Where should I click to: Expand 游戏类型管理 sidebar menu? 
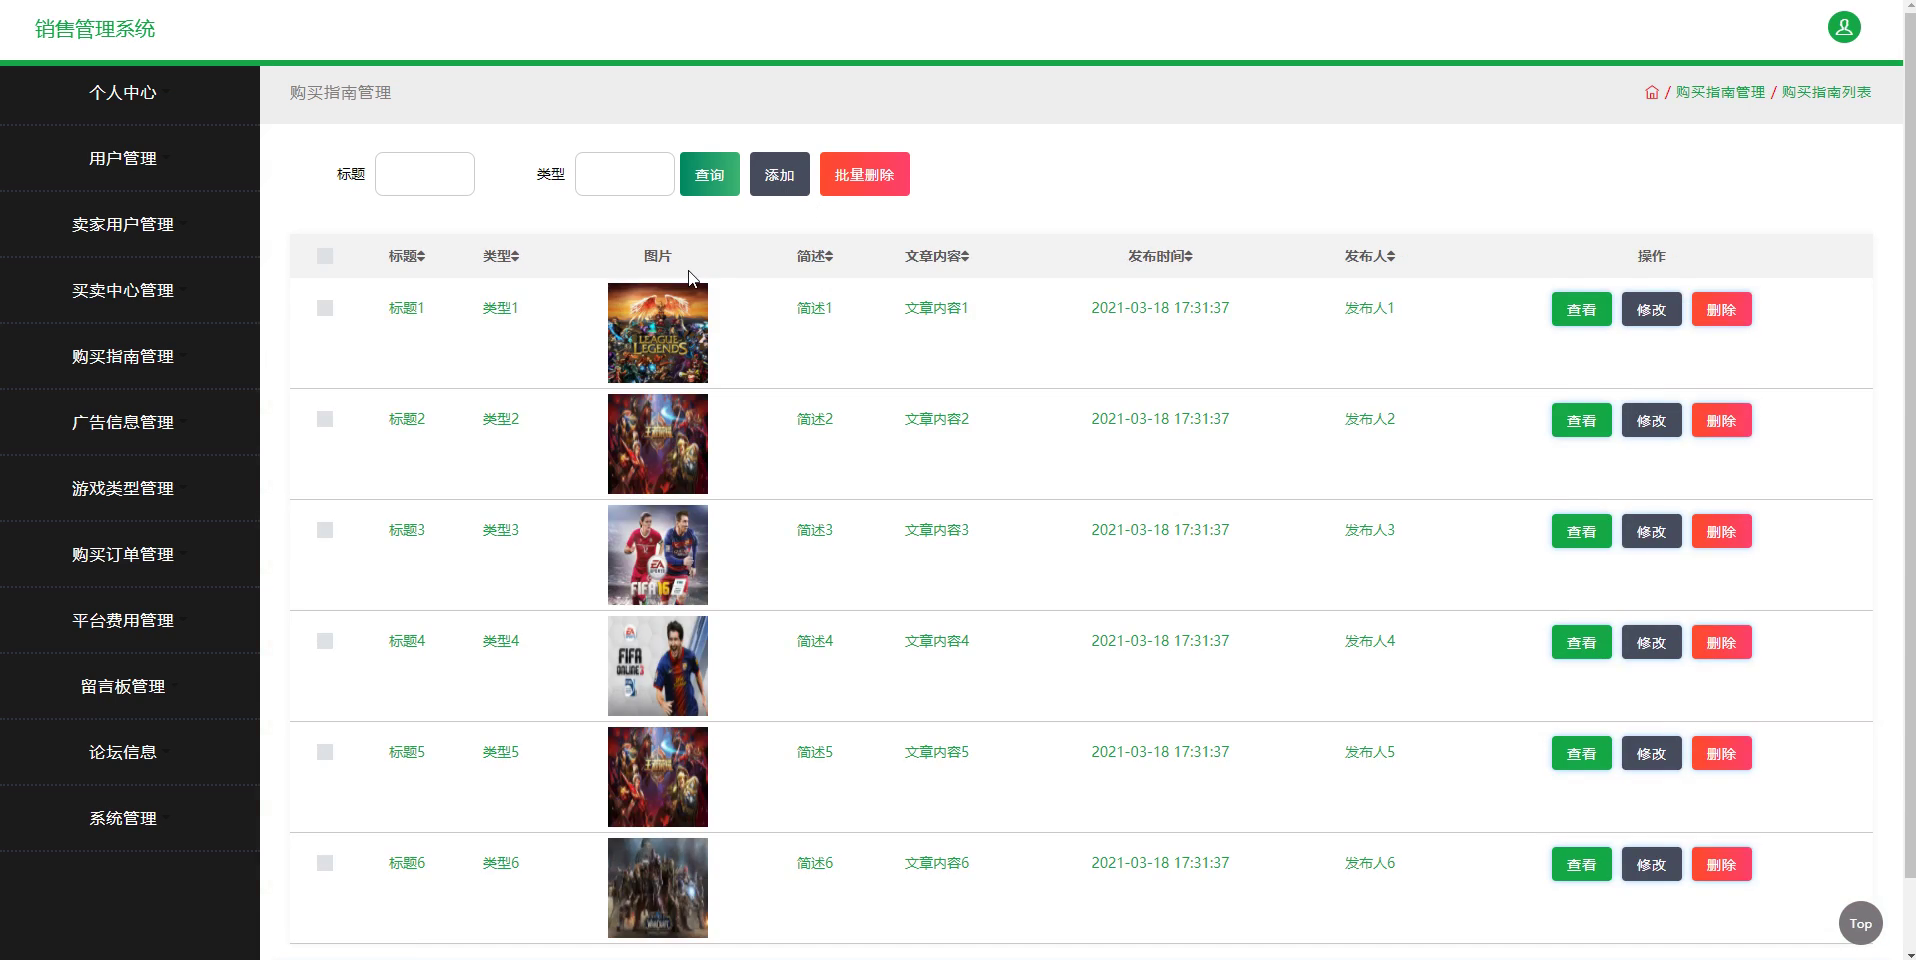(x=130, y=488)
